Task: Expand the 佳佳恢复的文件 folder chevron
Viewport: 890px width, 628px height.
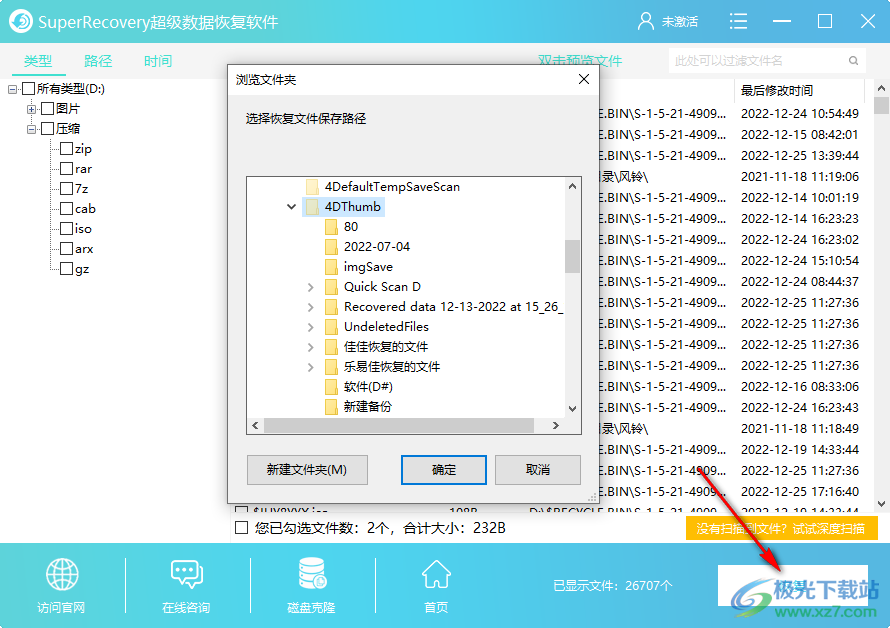Action: (310, 347)
